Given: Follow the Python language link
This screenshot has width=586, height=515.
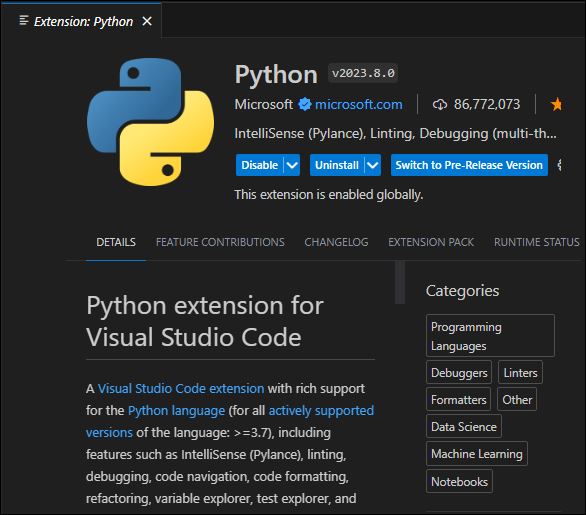Looking at the screenshot, I should pos(176,411).
